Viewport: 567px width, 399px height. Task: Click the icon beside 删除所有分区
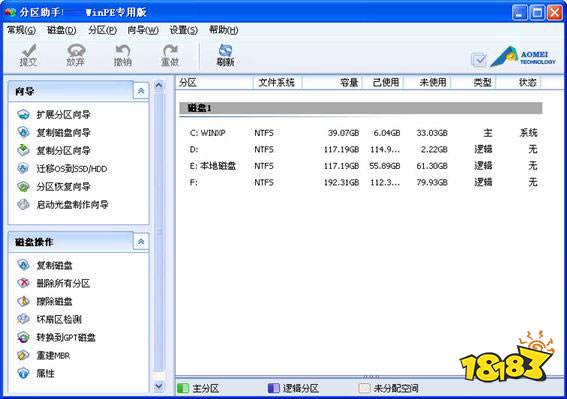pyautogui.click(x=24, y=283)
